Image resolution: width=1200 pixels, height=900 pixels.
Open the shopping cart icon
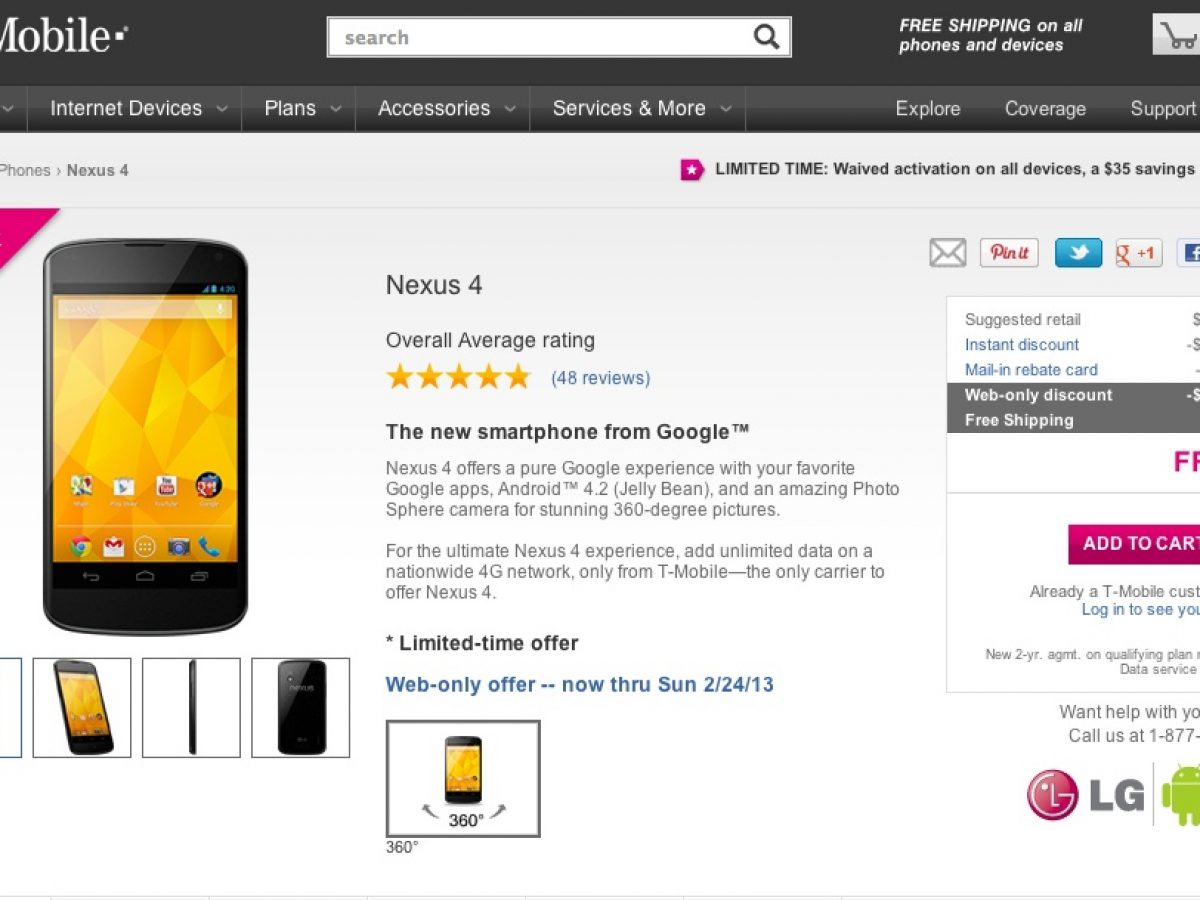pyautogui.click(x=1177, y=35)
